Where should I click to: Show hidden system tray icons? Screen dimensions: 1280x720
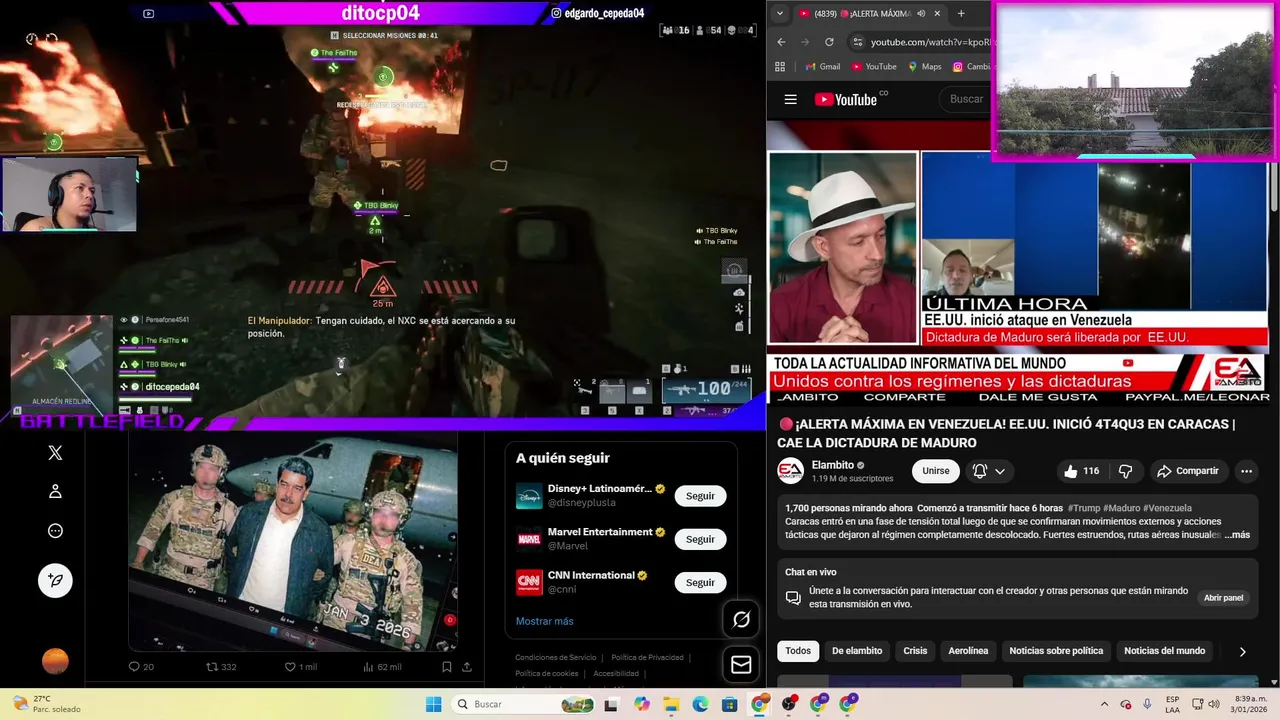click(x=1104, y=704)
